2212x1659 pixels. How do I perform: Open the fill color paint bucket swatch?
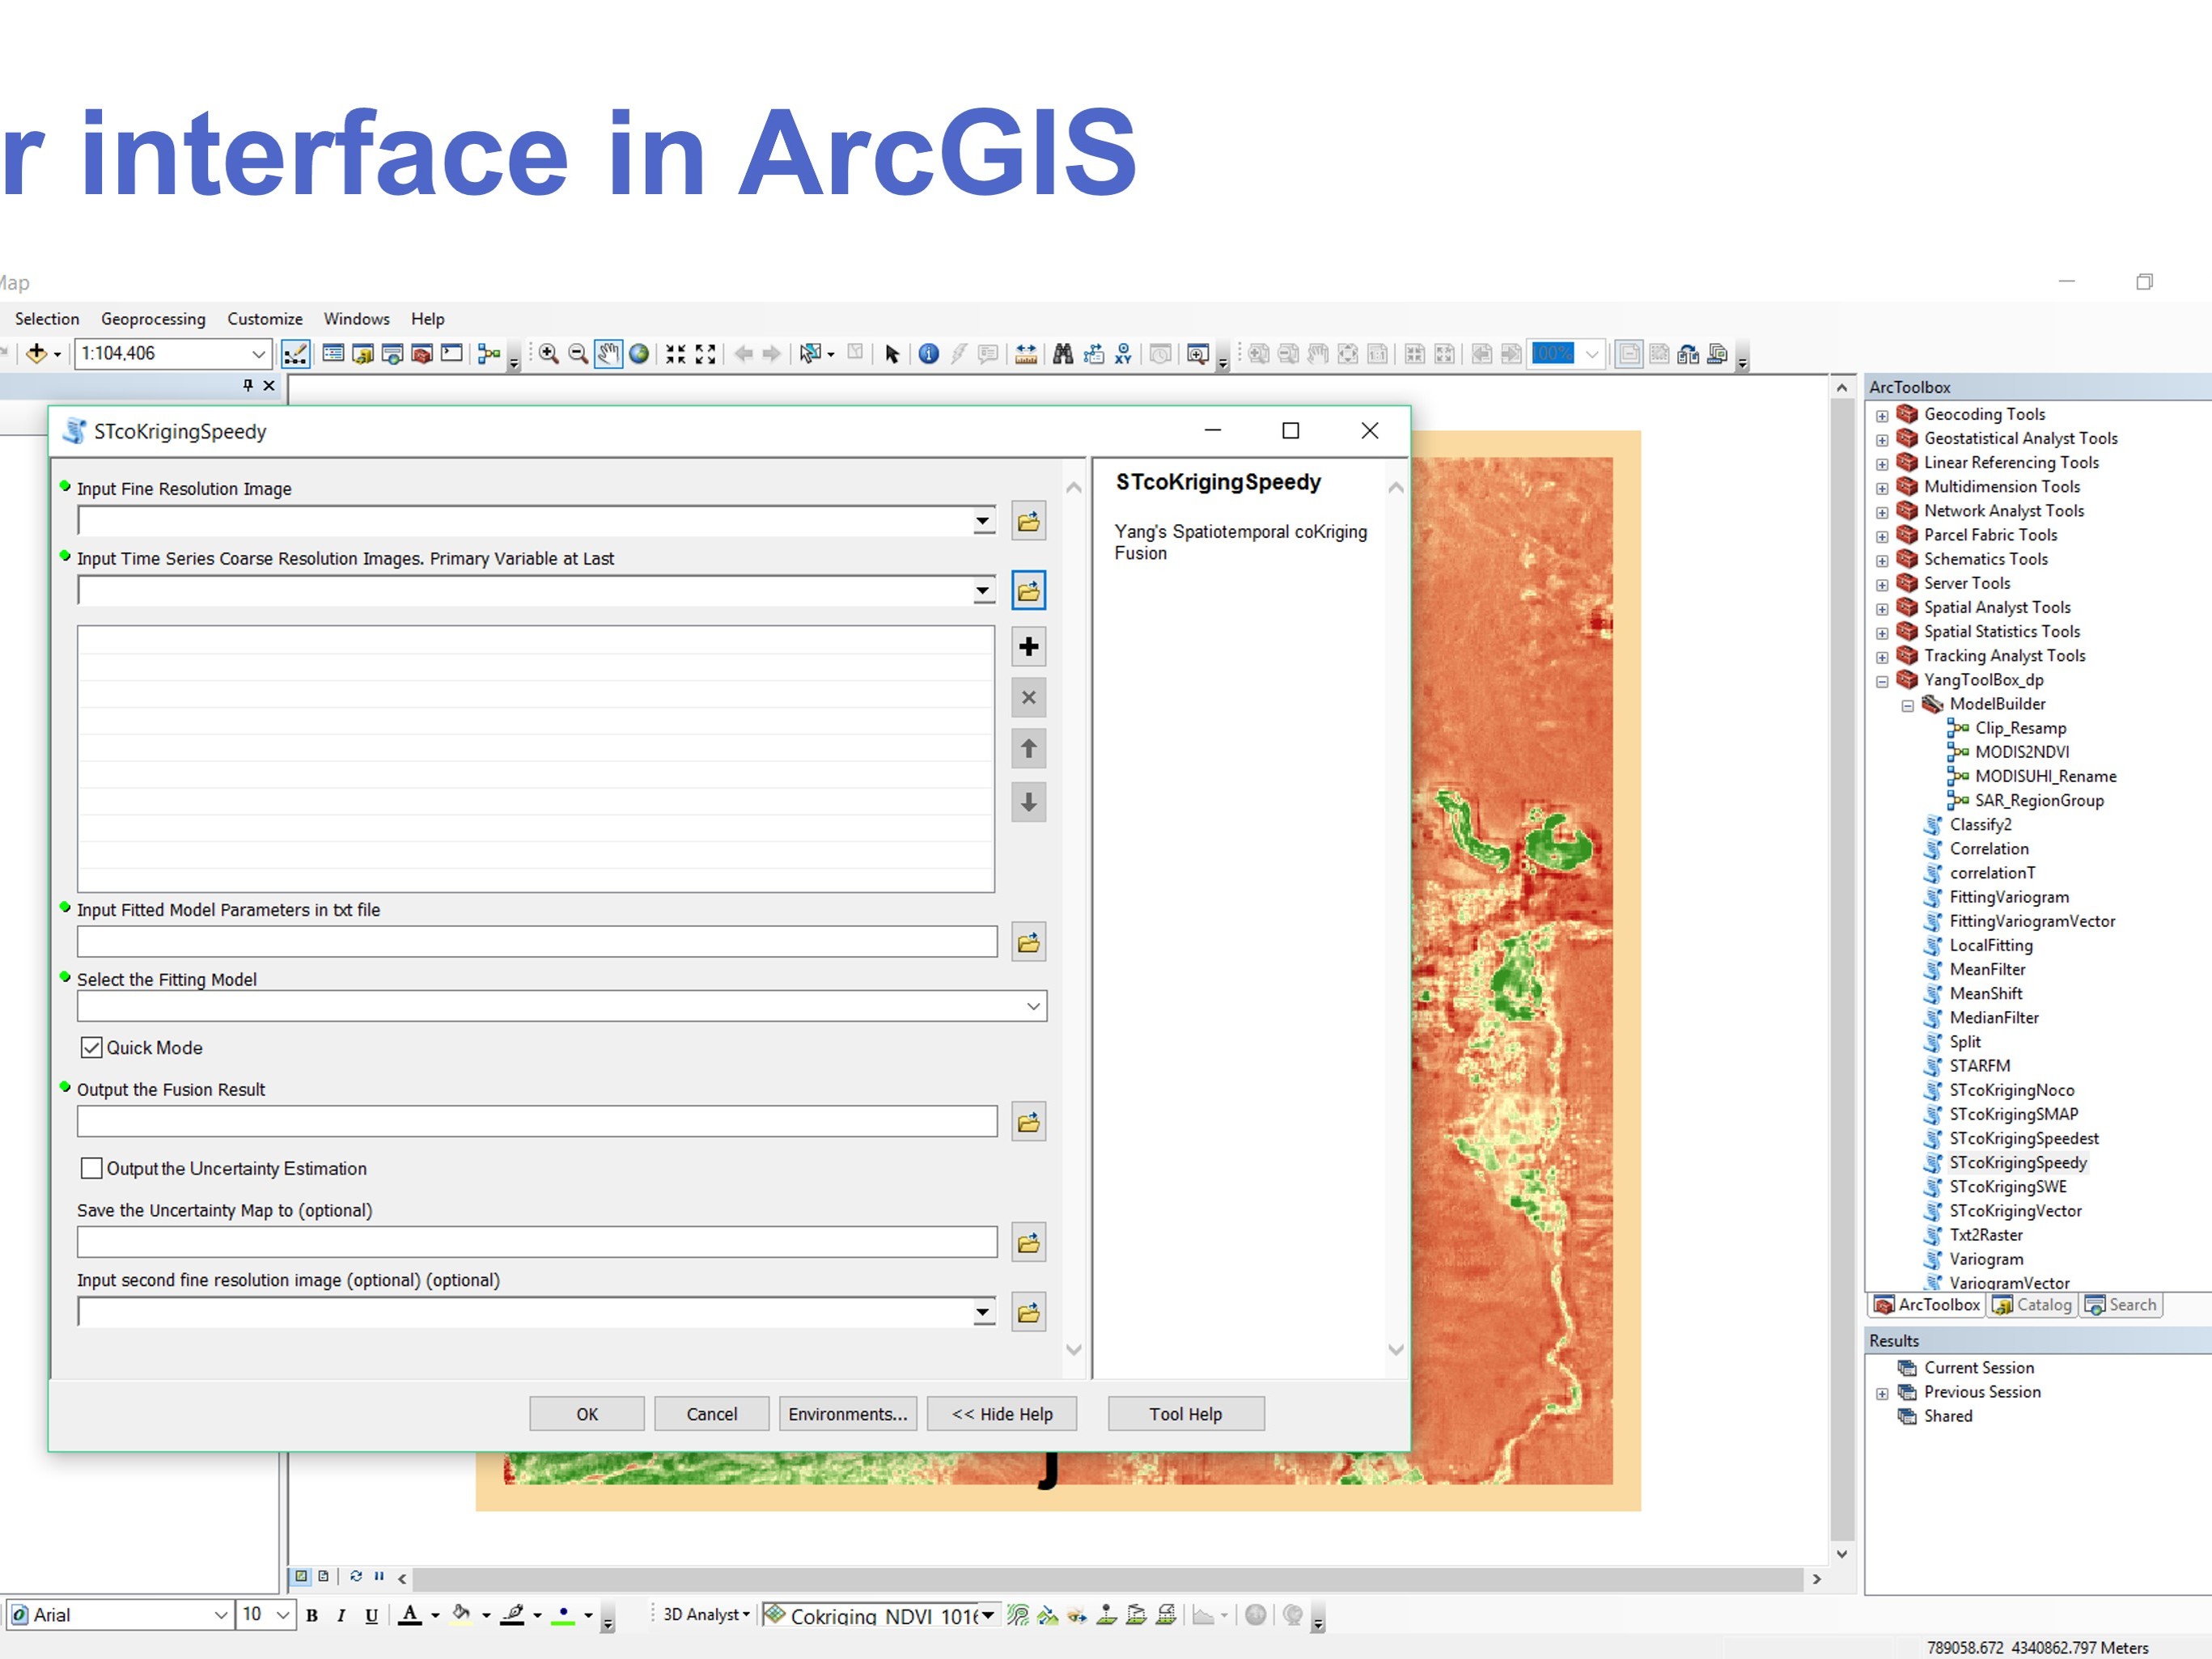coord(462,1615)
